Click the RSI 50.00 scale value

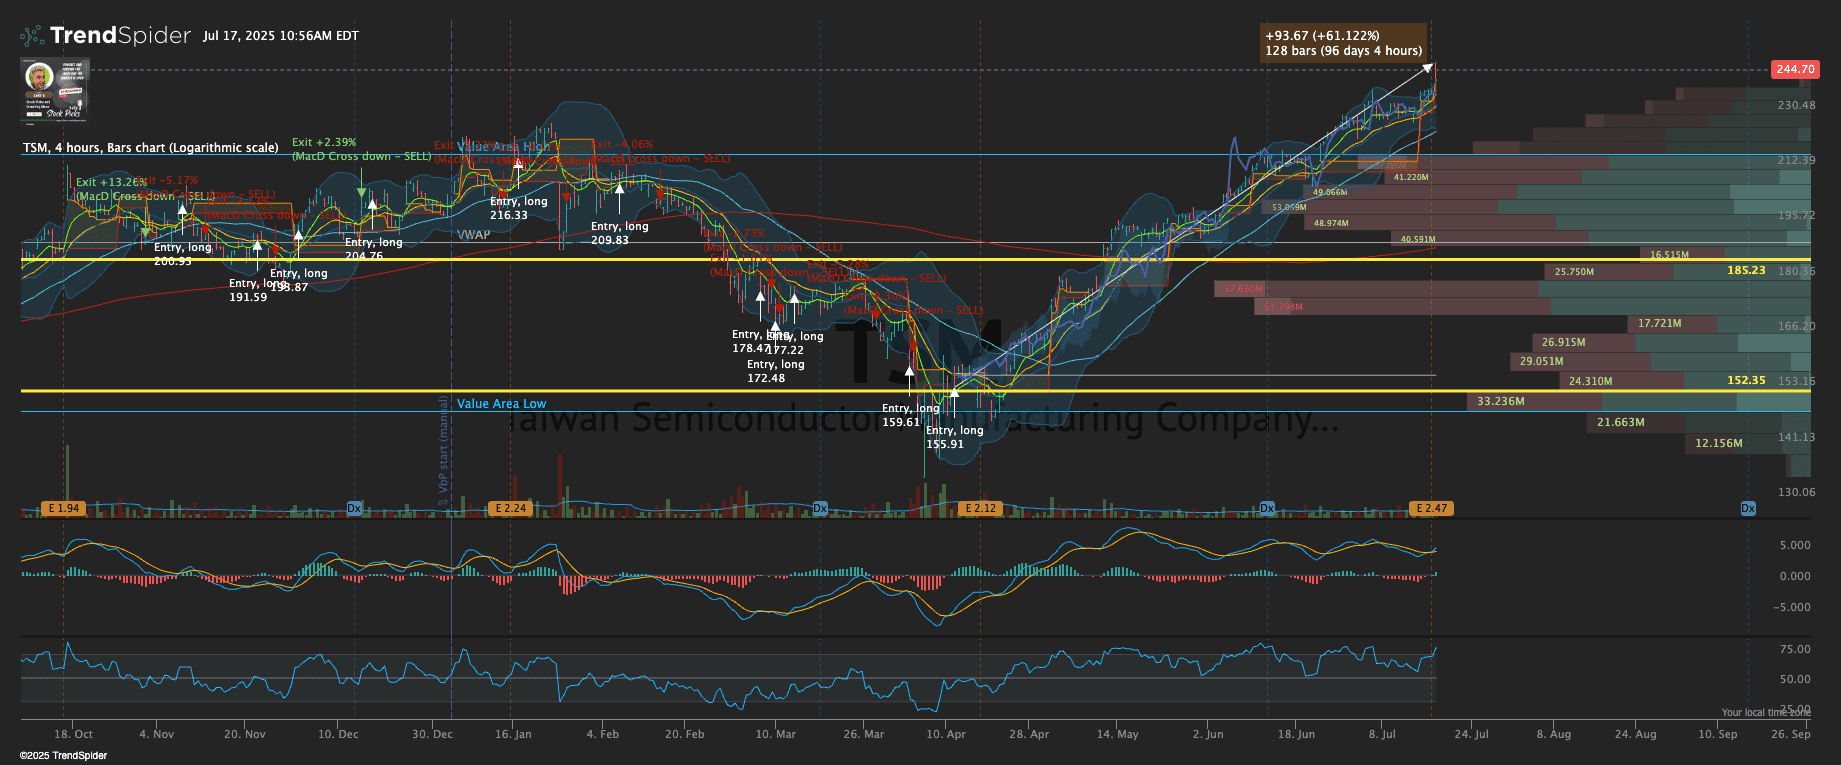pyautogui.click(x=1795, y=680)
